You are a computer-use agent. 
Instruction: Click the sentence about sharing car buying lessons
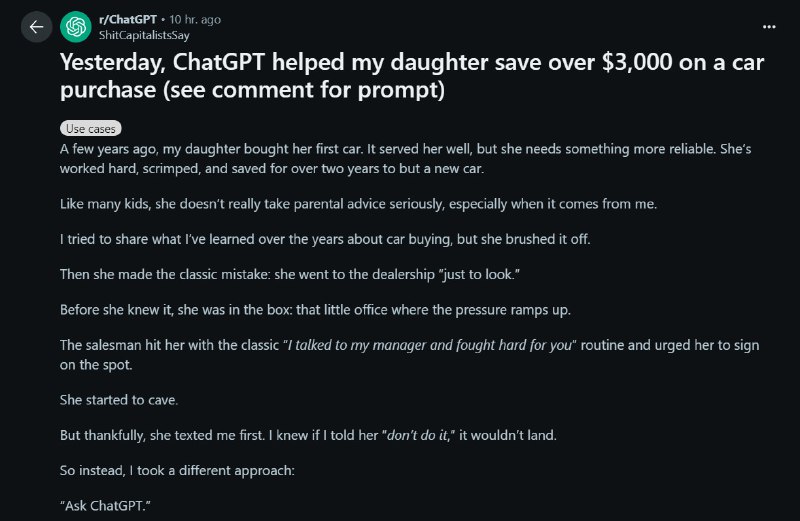325,239
